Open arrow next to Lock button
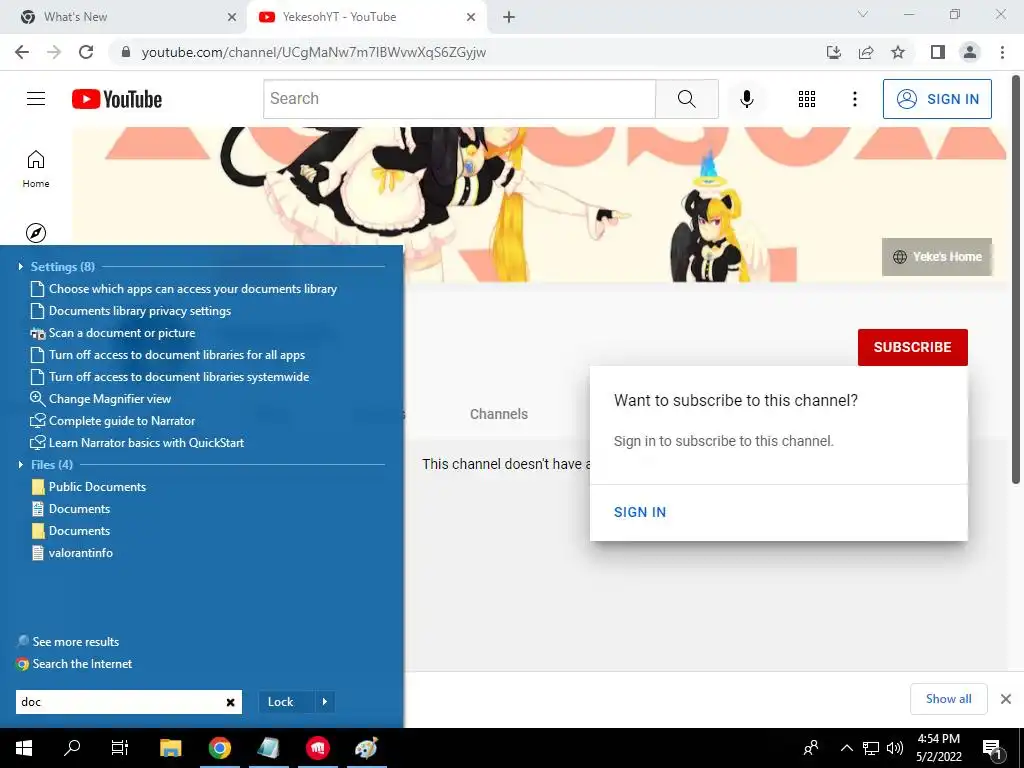Viewport: 1024px width, 768px height. point(325,701)
